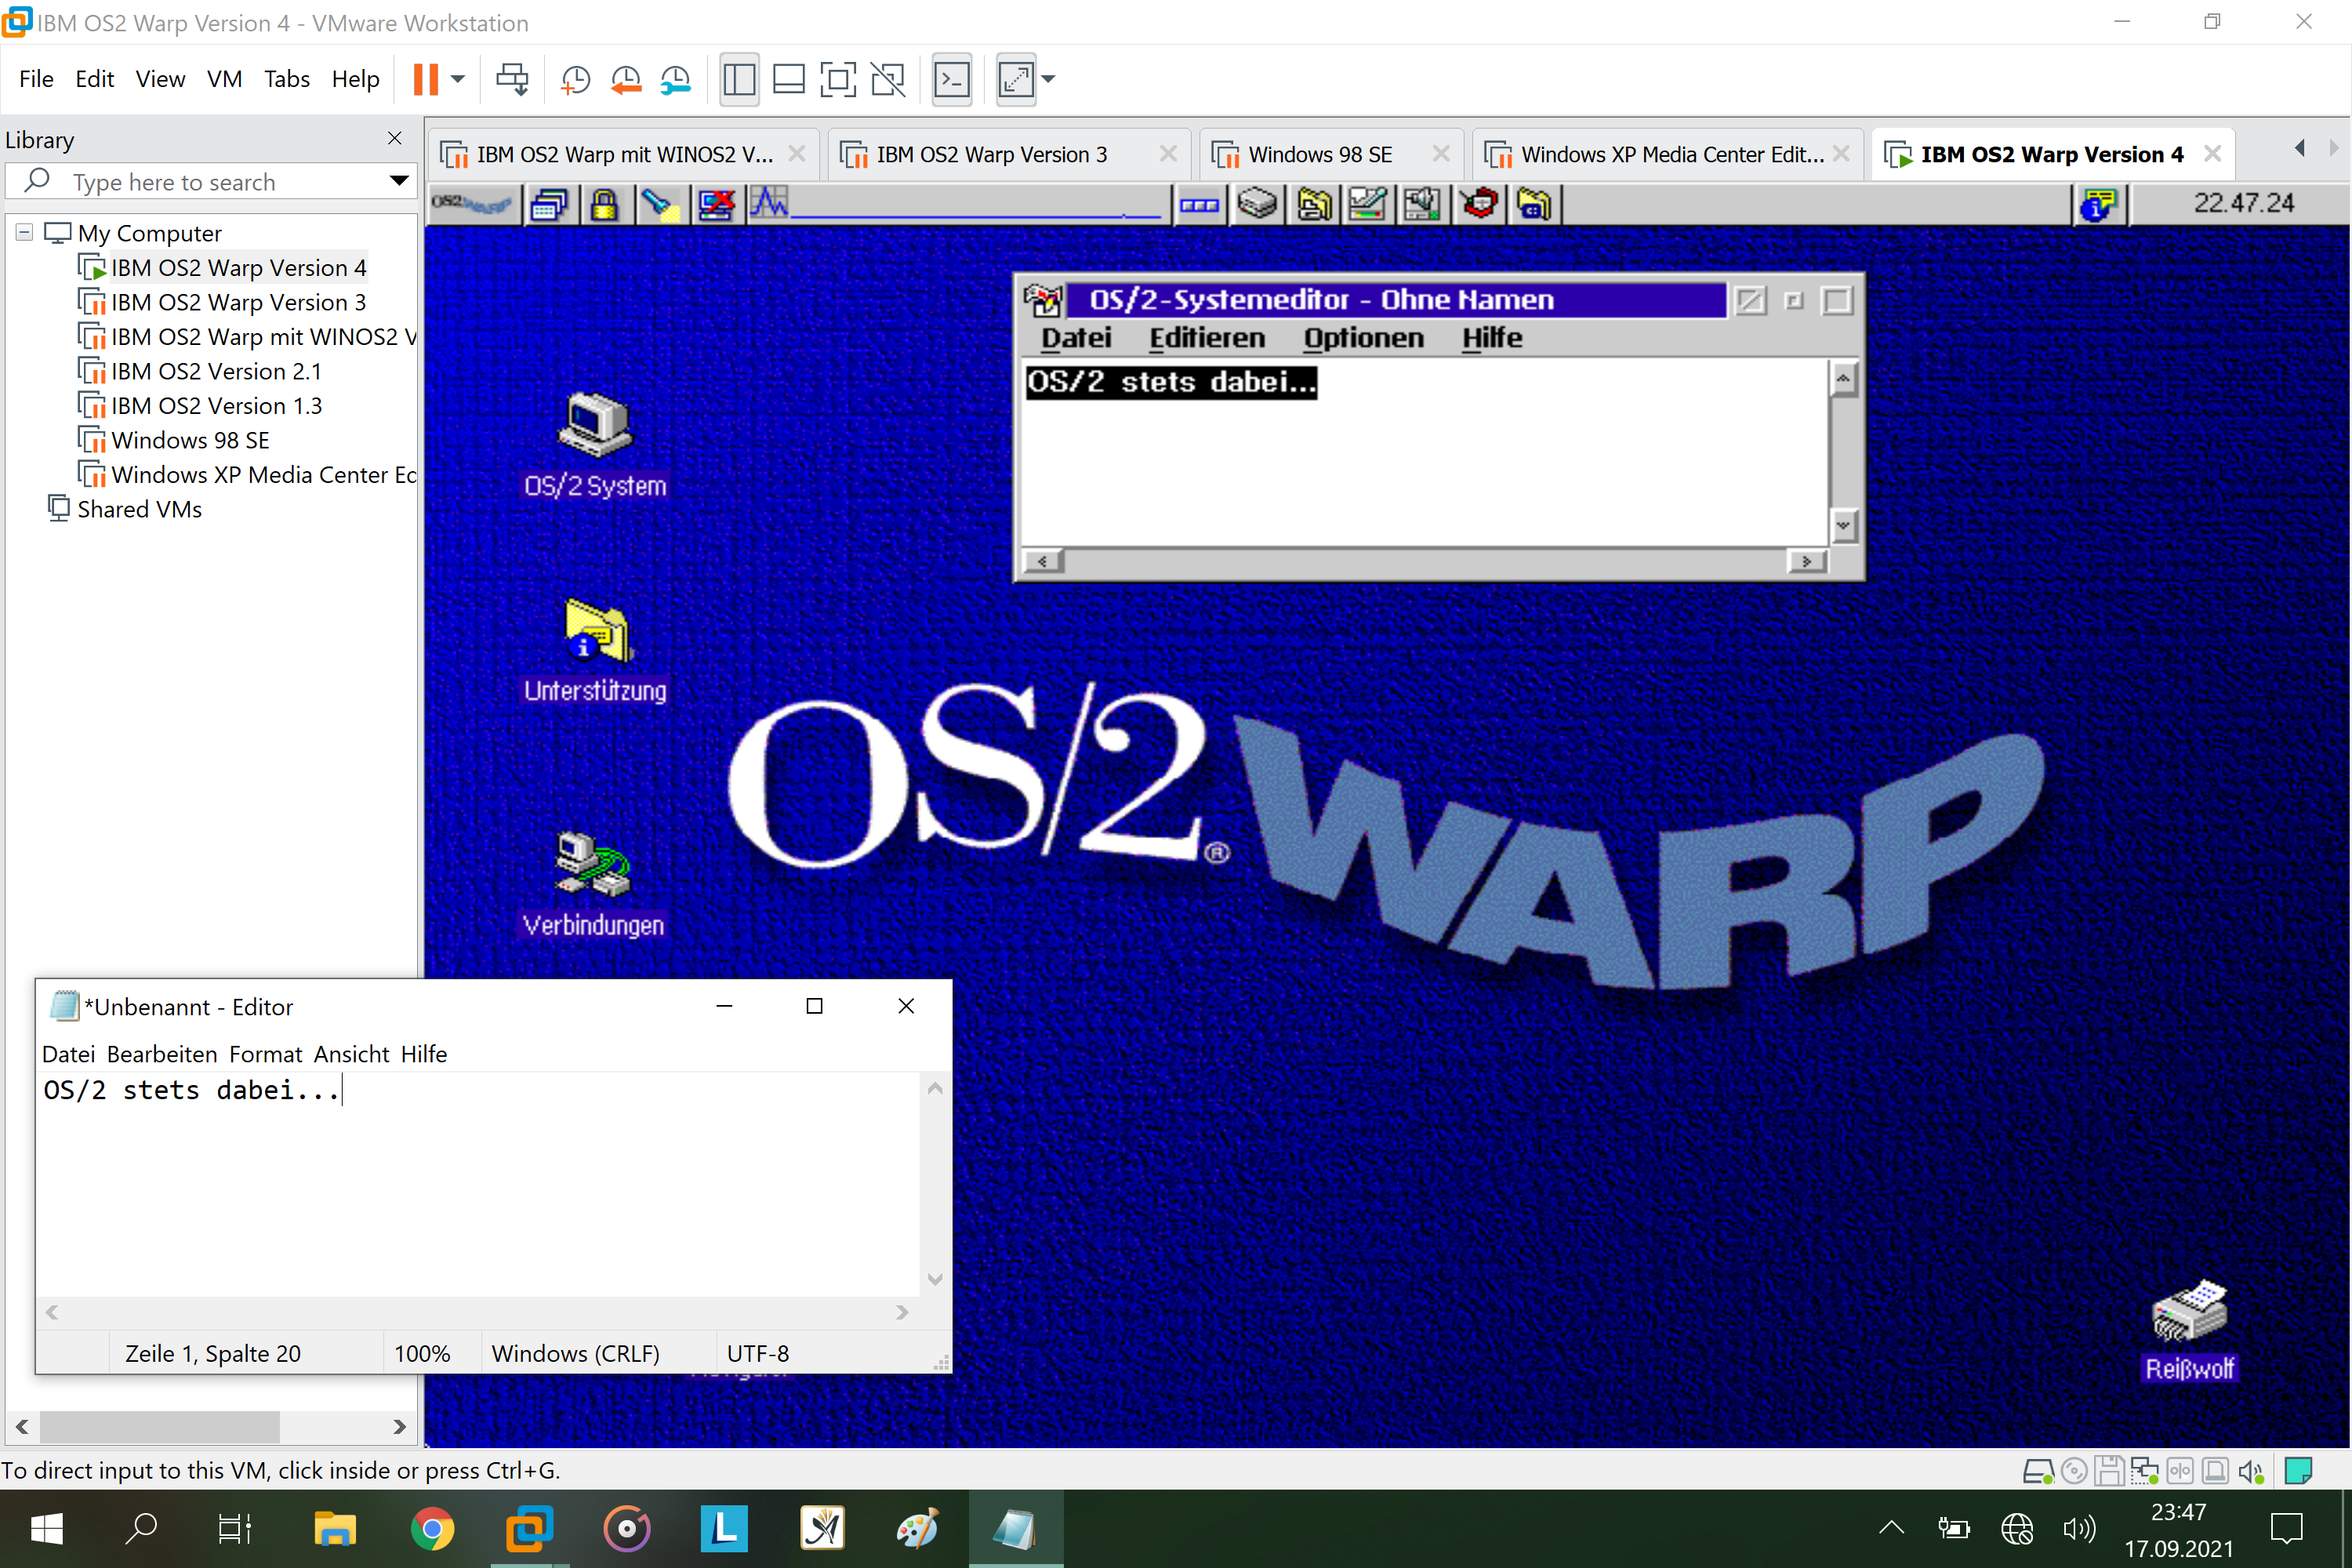Viewport: 2352px width, 1568px height.
Task: Click the stretch guest display button
Action: coord(1016,79)
